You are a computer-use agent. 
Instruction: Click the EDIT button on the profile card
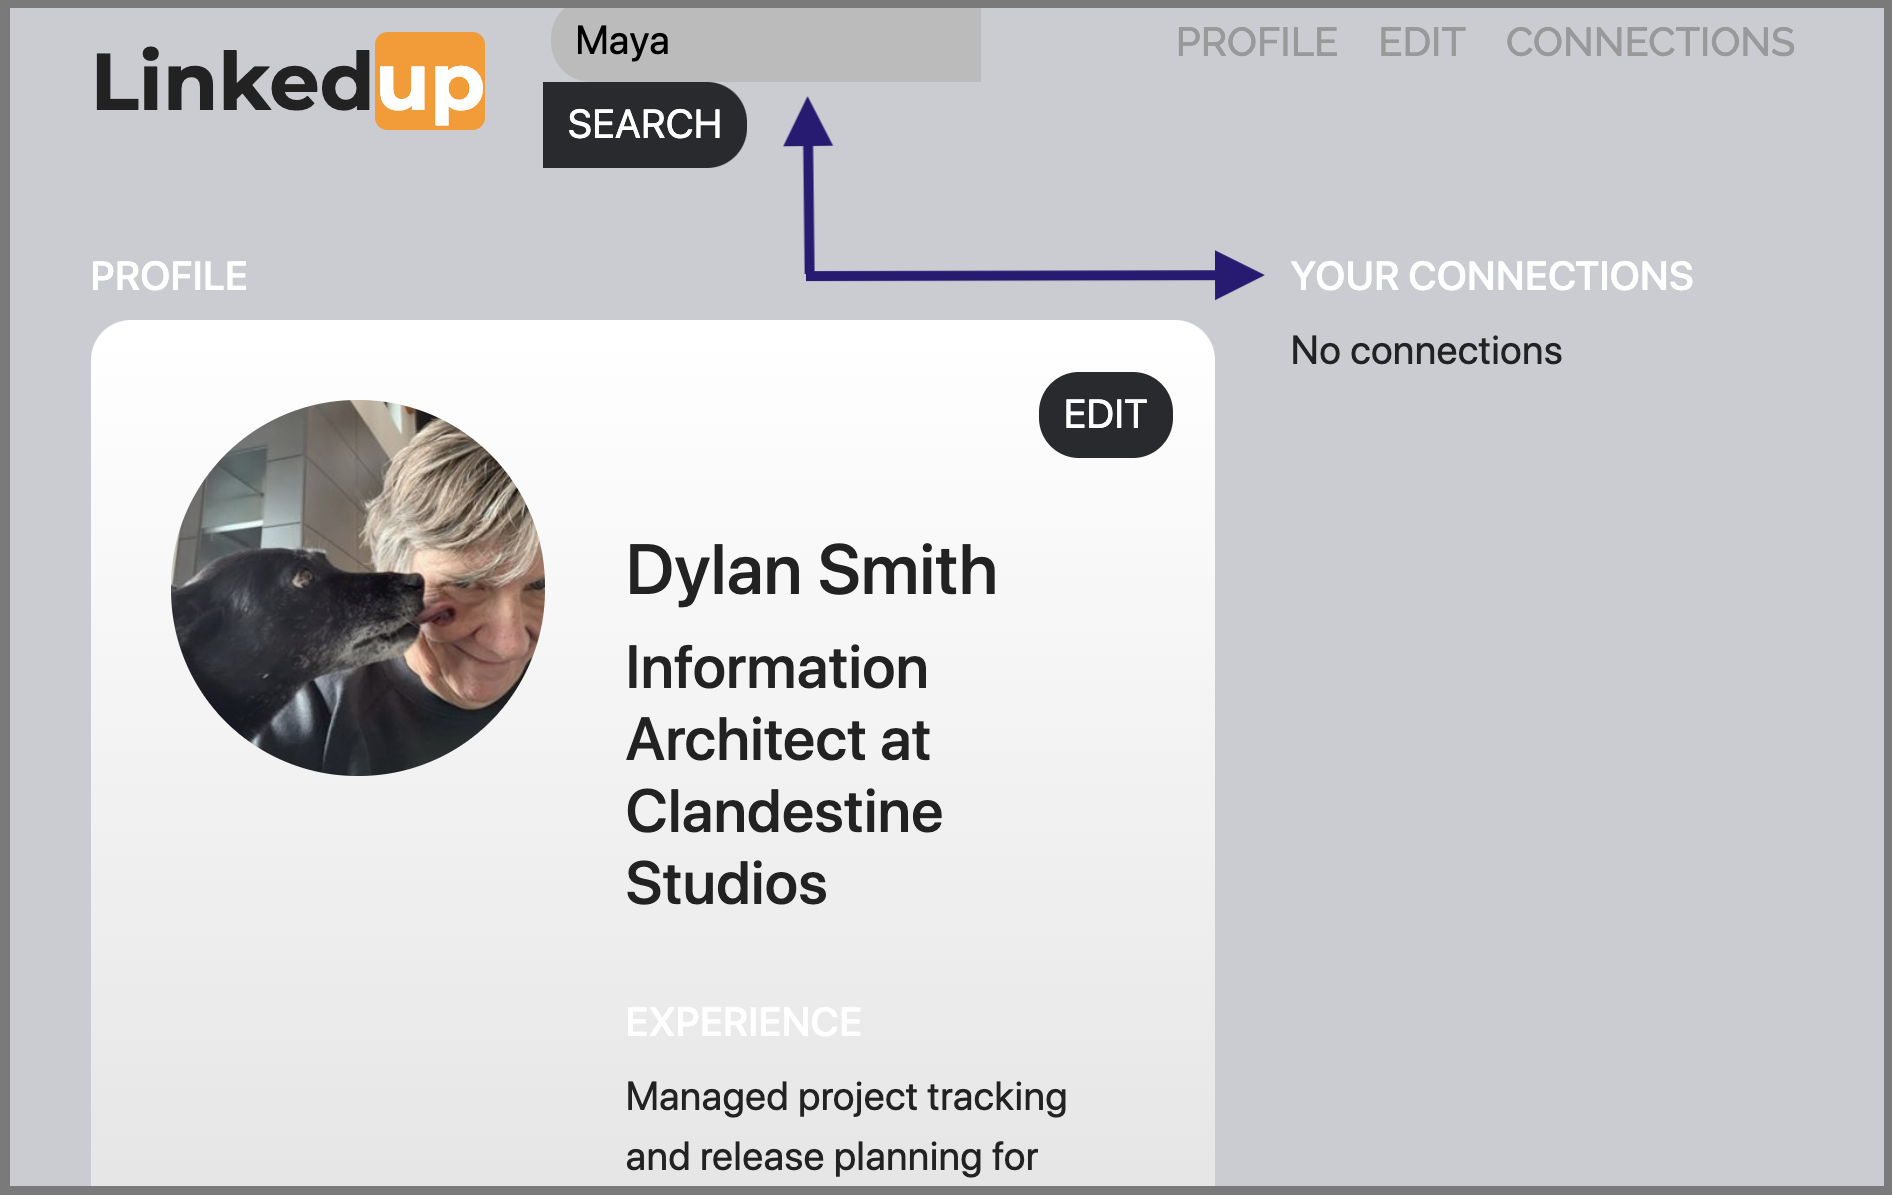(1104, 414)
